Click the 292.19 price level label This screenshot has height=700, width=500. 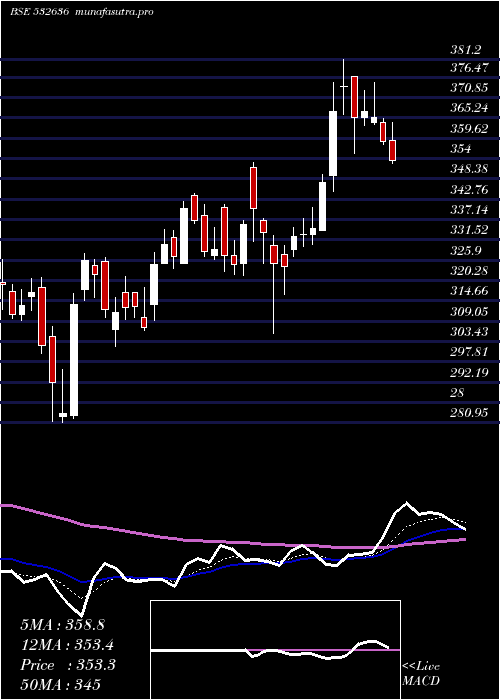click(469, 372)
